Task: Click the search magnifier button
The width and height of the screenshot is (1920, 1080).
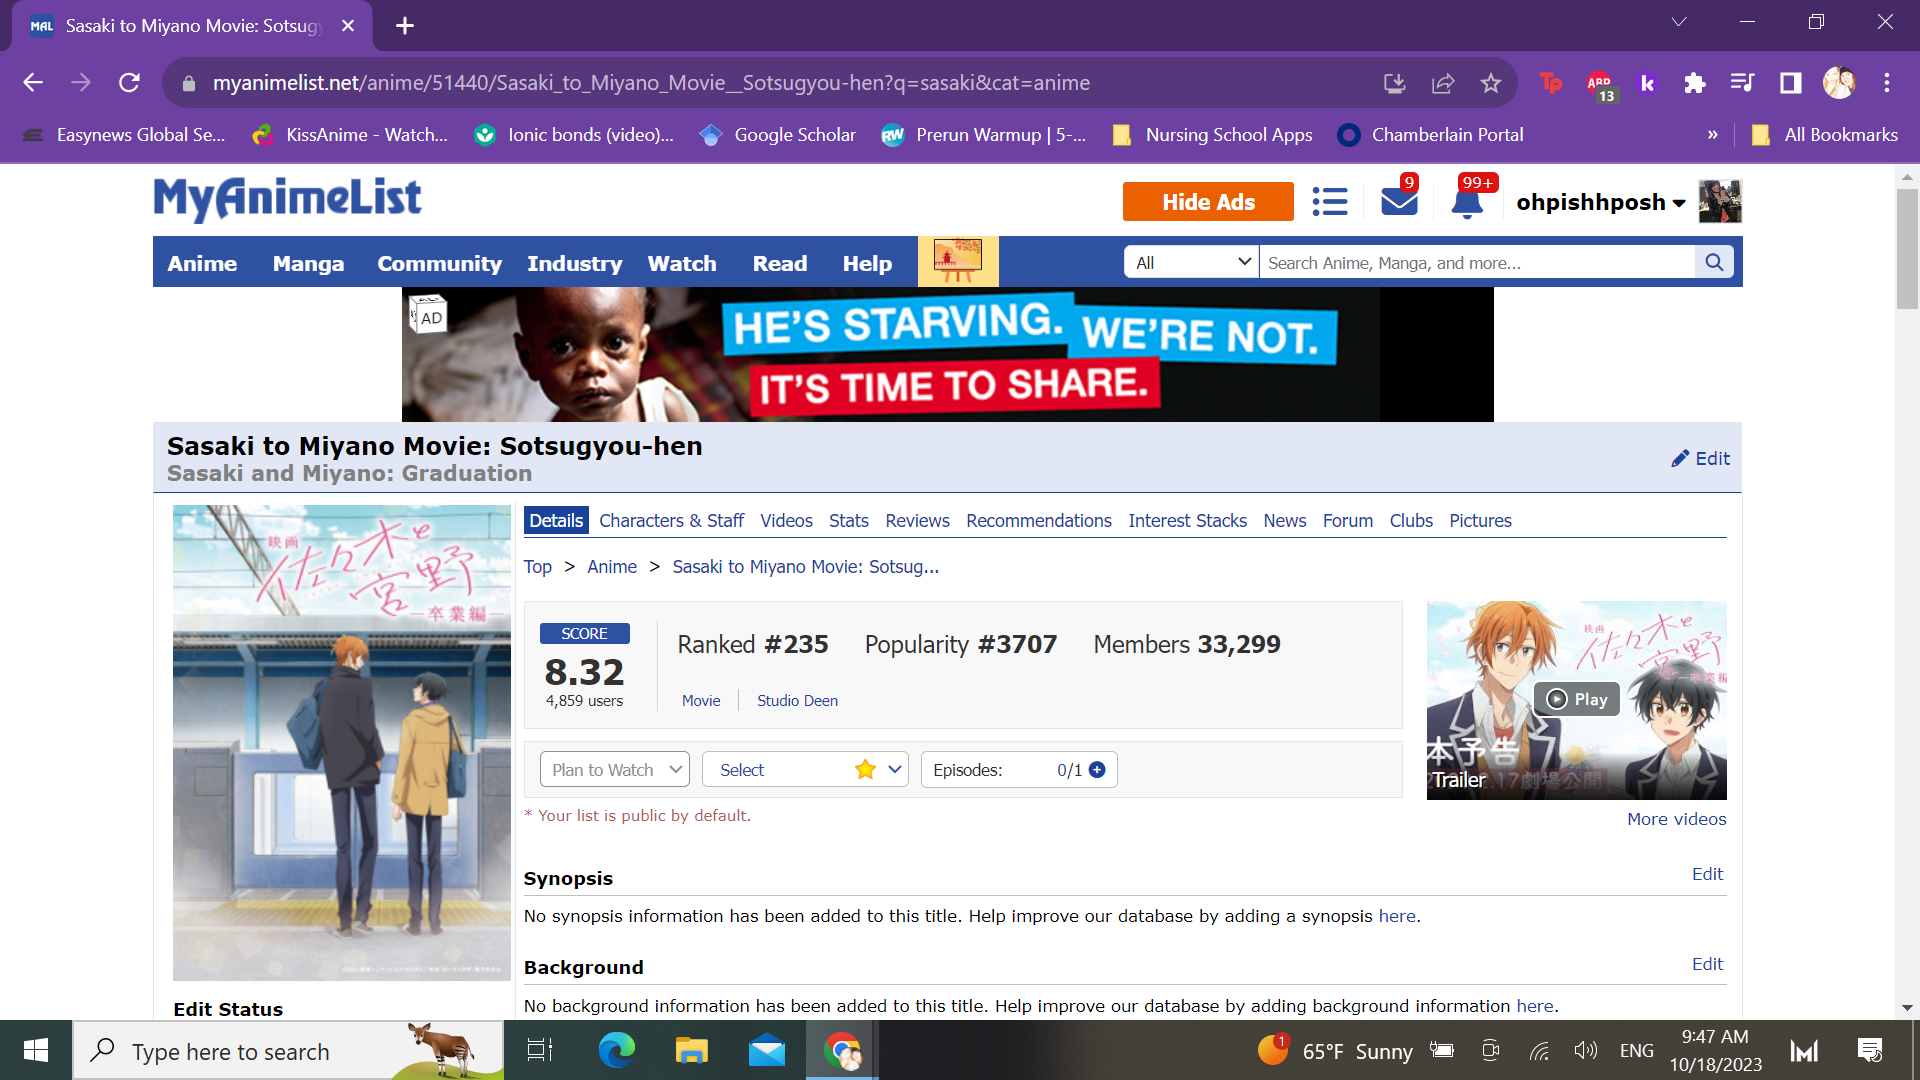Action: pos(1714,262)
